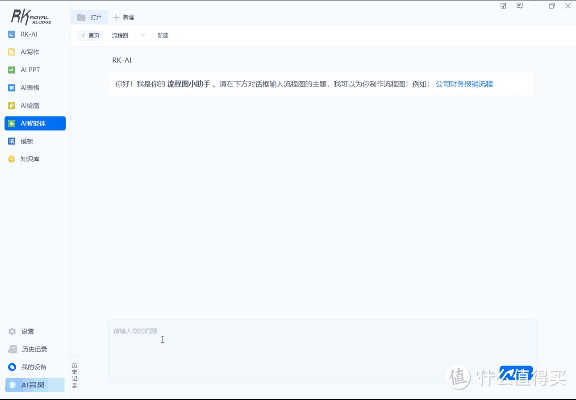This screenshot has height=400, width=576.
Task: Expand the 流程图 dropdown chevron
Action: coord(143,35)
